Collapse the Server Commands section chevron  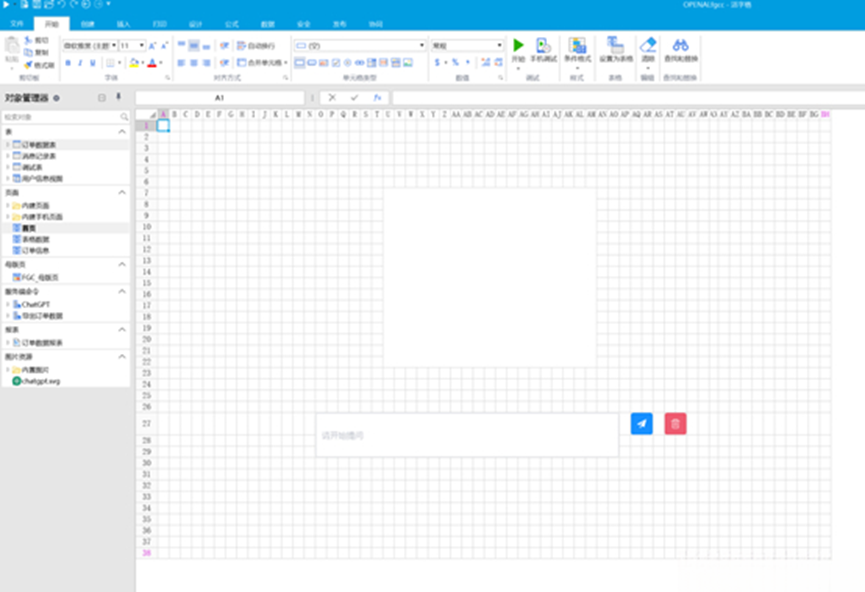coord(122,291)
